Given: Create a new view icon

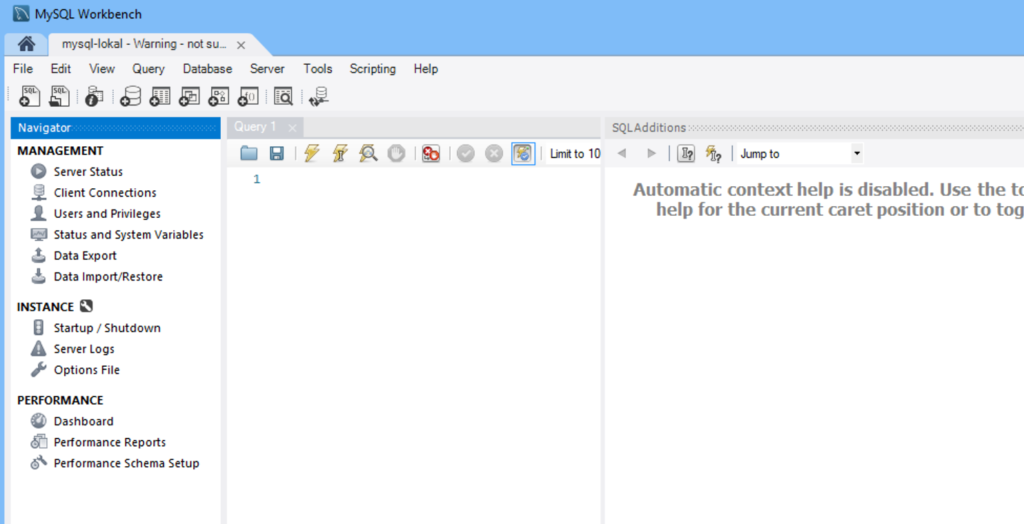Looking at the screenshot, I should [189, 96].
